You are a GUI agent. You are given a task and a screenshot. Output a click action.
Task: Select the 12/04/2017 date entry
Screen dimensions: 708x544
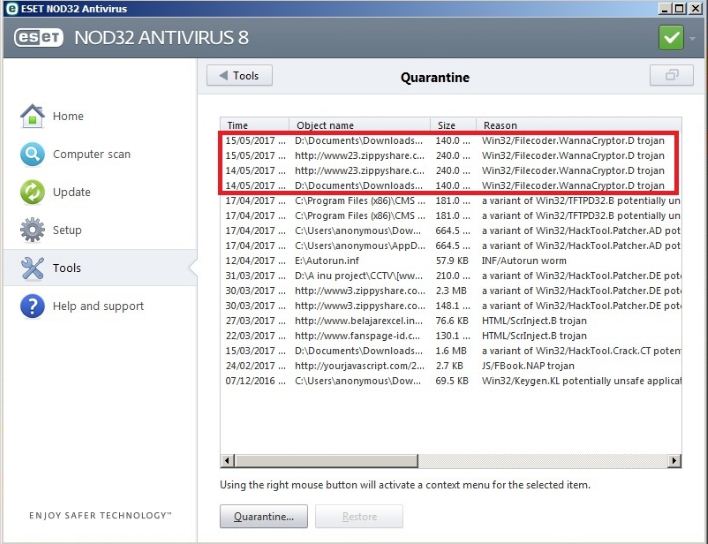coord(255,260)
